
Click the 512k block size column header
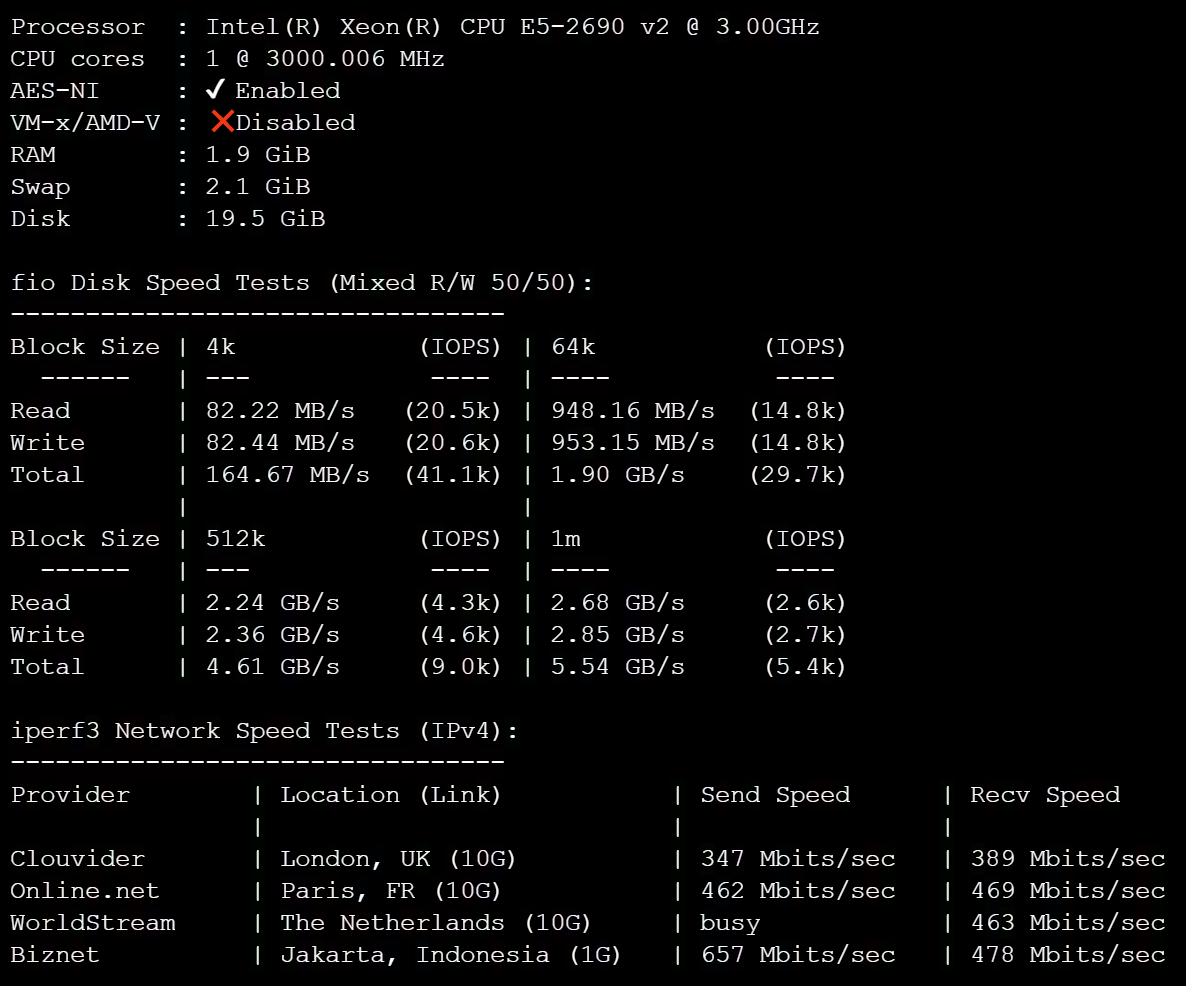[x=235, y=539]
